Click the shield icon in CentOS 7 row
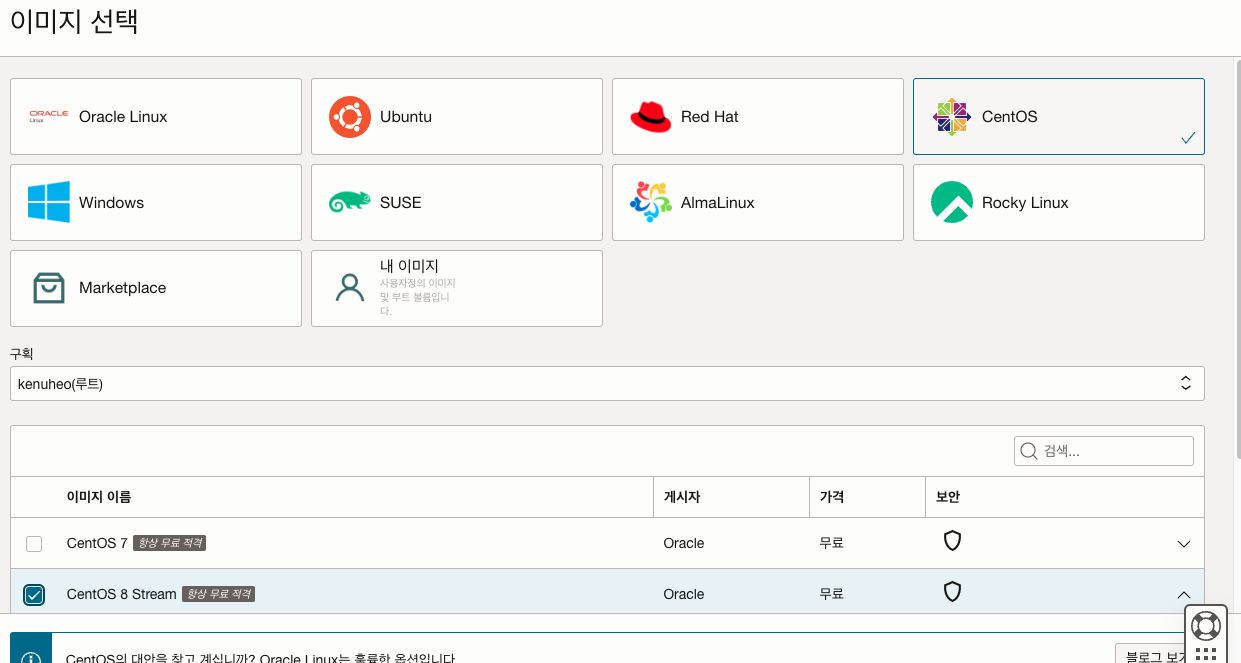1241x663 pixels. point(953,541)
